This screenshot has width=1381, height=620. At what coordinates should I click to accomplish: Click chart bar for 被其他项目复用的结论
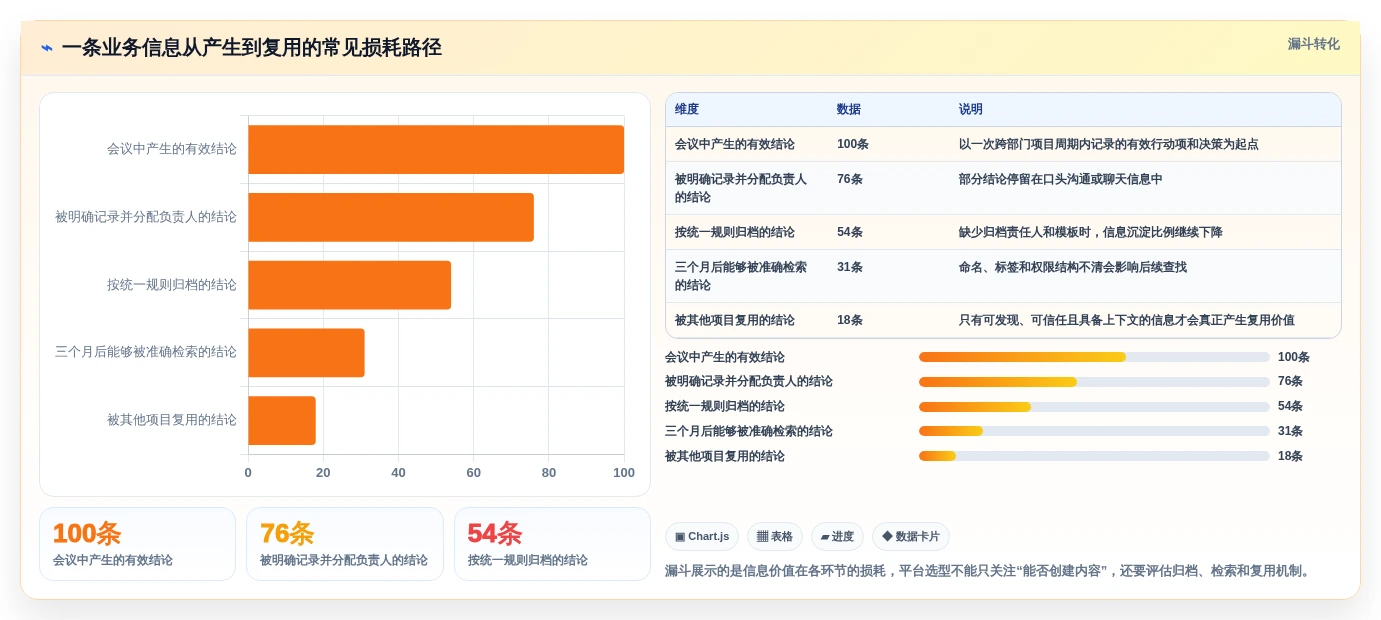tap(282, 421)
